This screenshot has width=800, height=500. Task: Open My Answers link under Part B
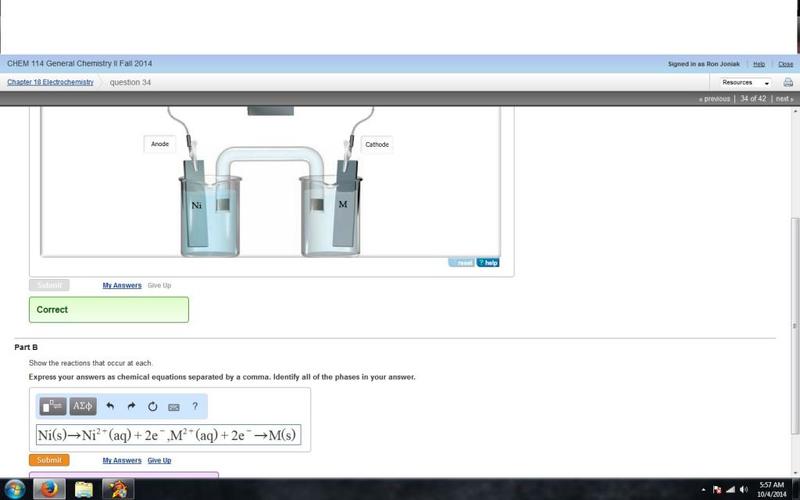(122, 460)
